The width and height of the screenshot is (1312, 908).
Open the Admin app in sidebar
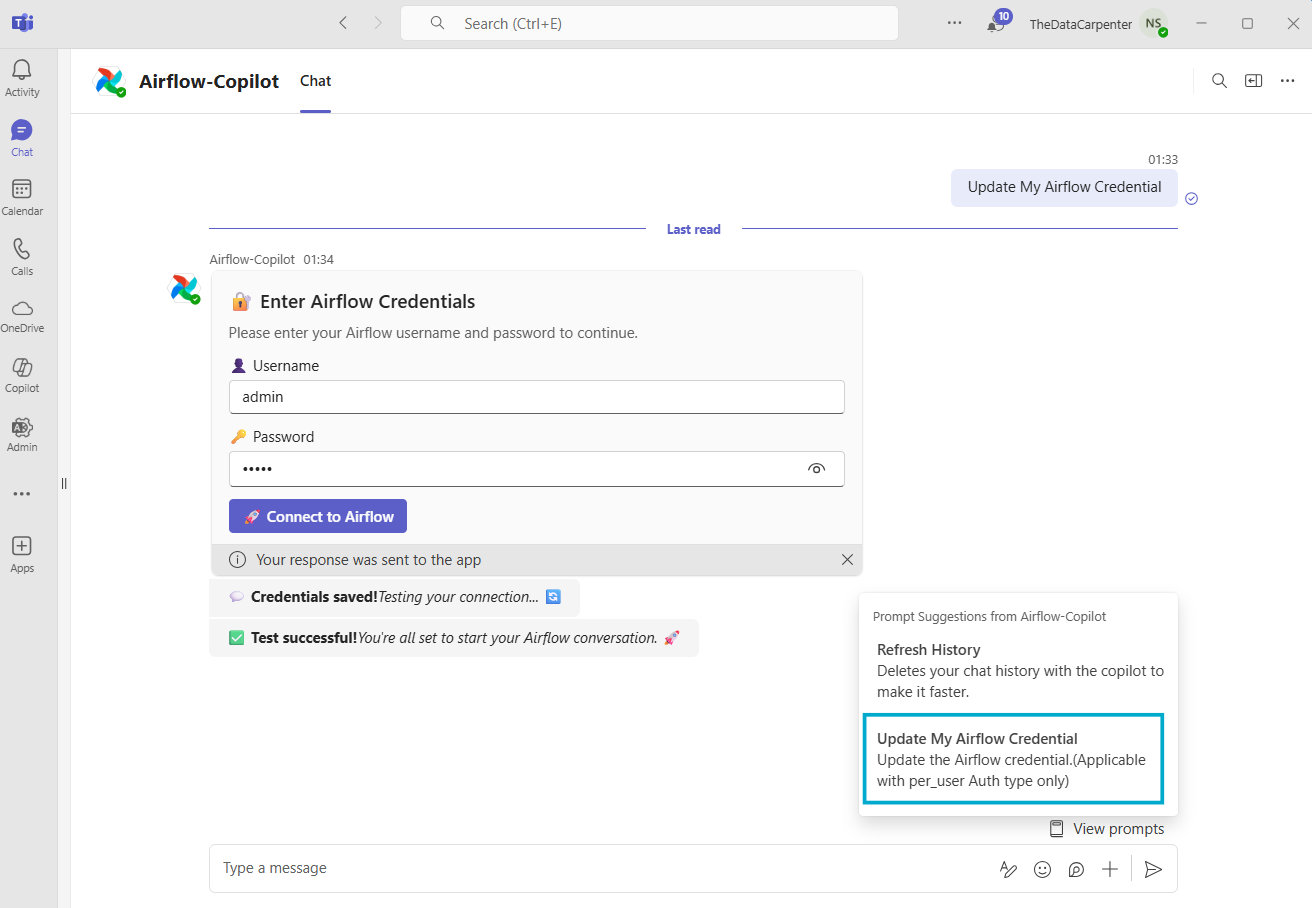click(x=22, y=435)
